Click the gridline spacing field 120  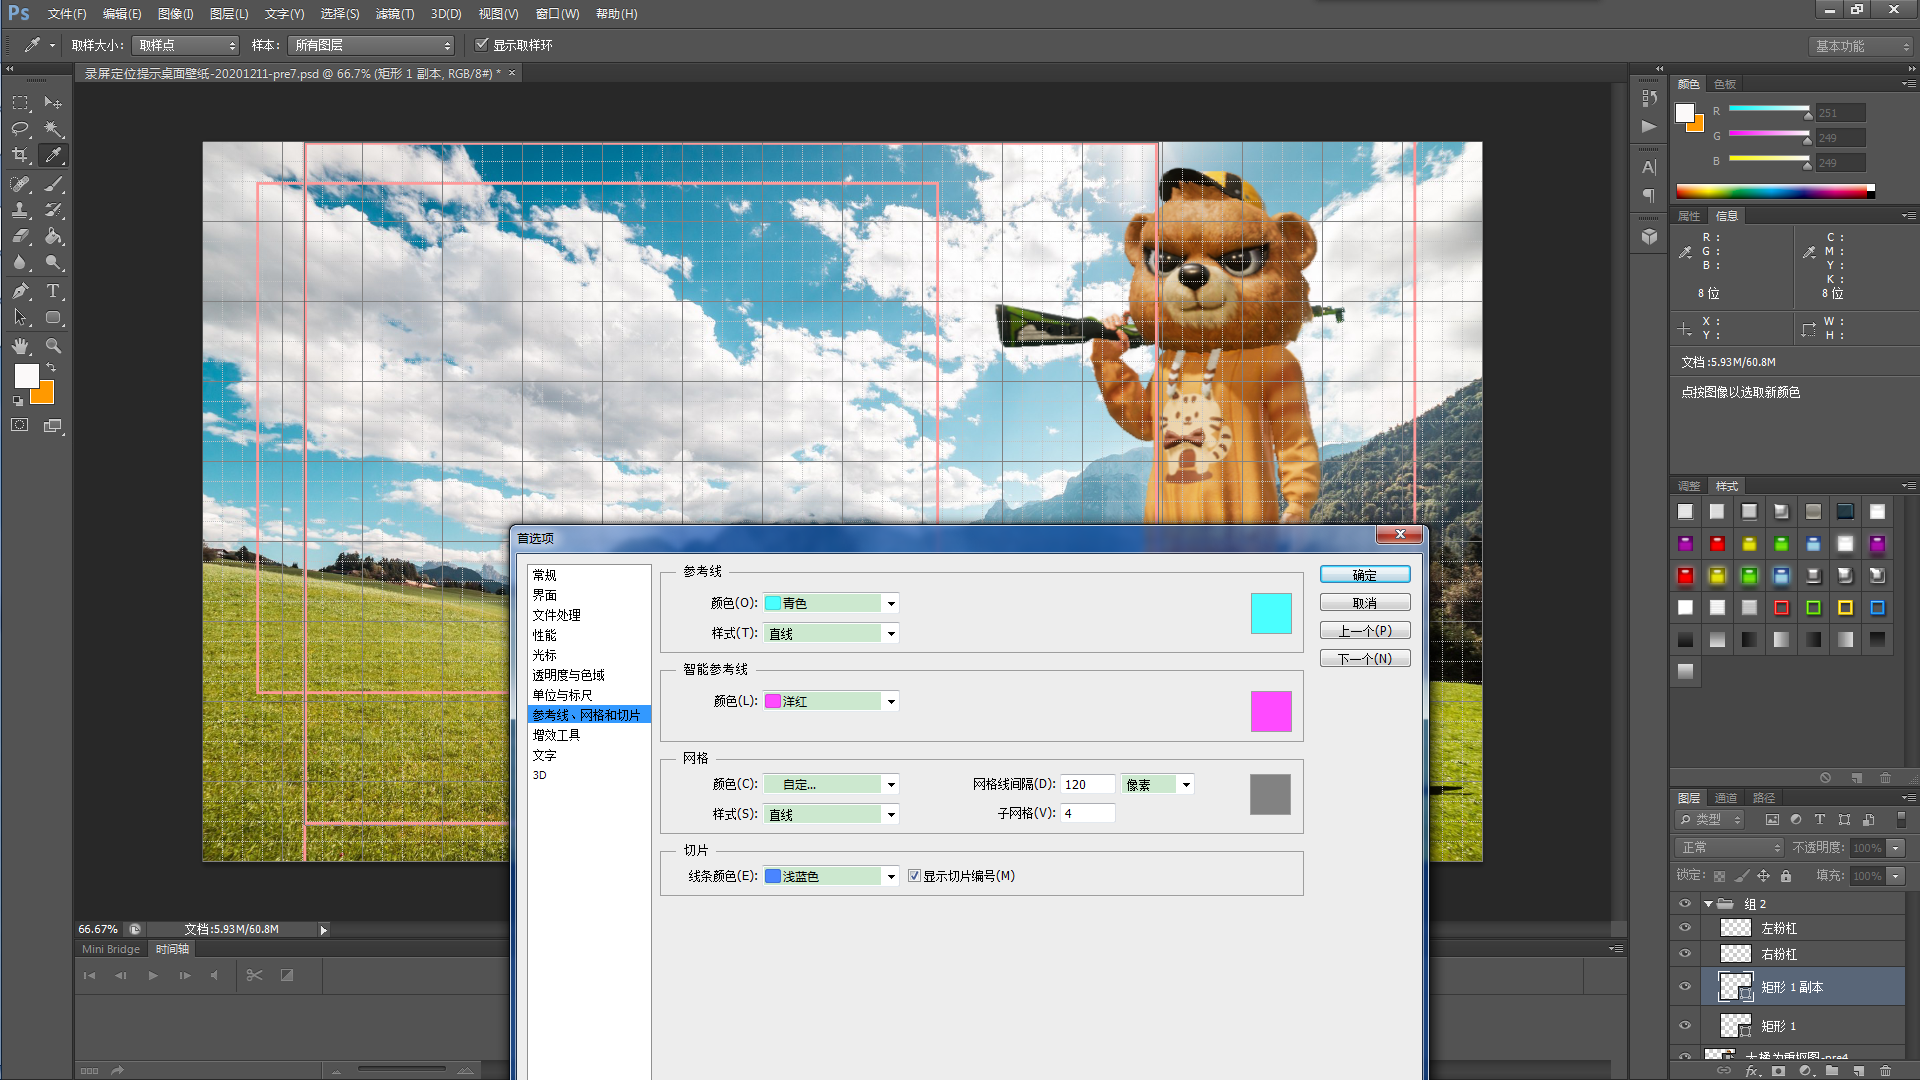click(x=1087, y=785)
